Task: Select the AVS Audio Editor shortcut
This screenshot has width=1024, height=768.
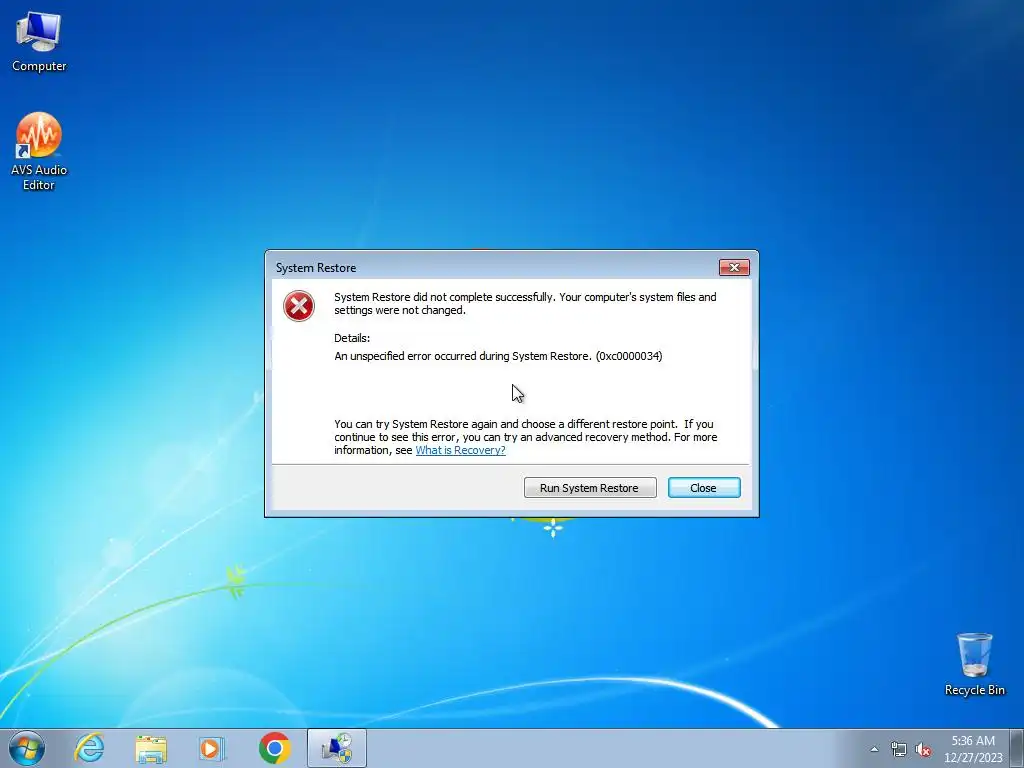Action: click(39, 152)
